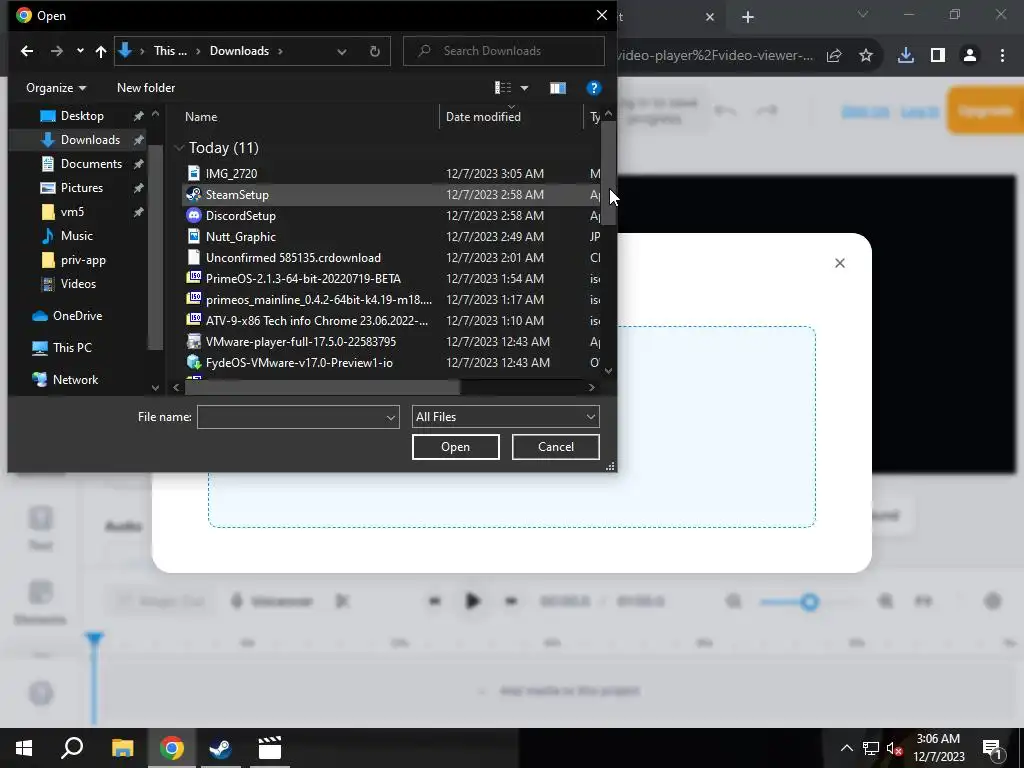Toggle Chrome side panel icon
Screen dimensions: 1024x768
pyautogui.click(x=938, y=56)
